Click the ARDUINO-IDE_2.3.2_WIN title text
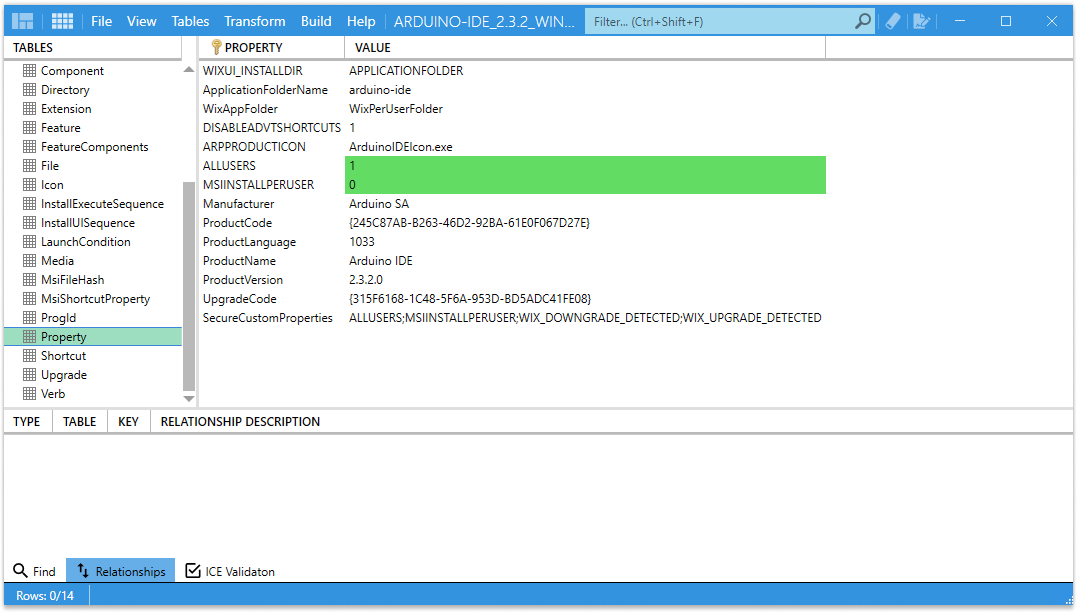This screenshot has width=1077, height=613. click(484, 21)
